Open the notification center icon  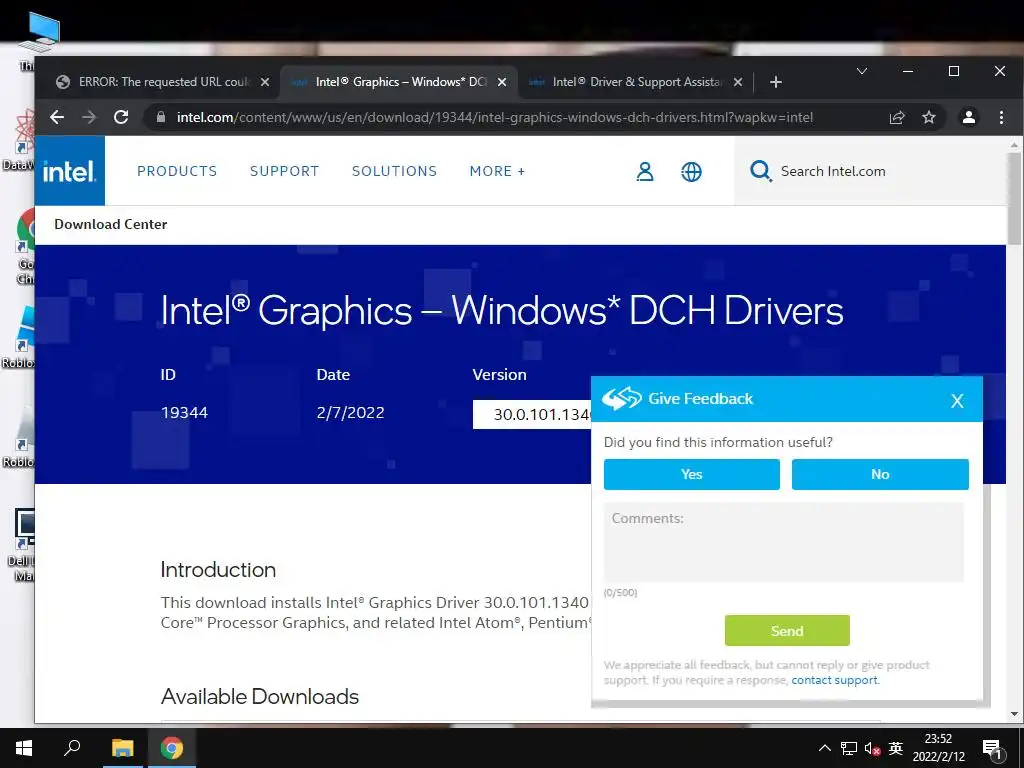click(x=992, y=748)
